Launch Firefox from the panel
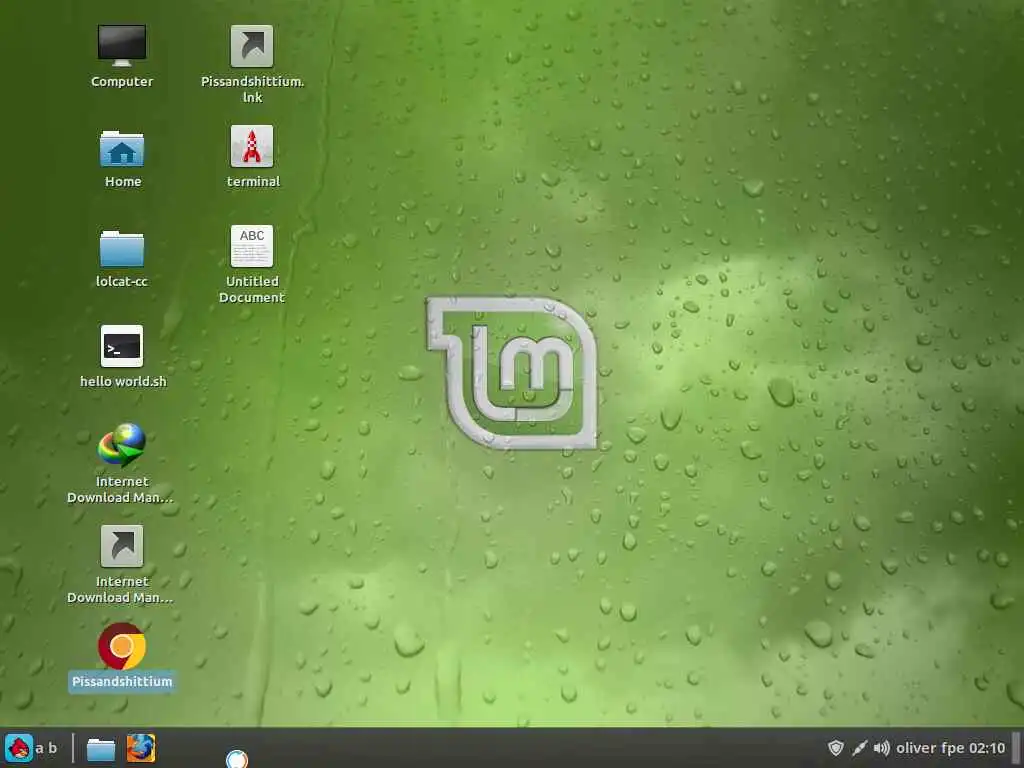The height and width of the screenshot is (768, 1024). [140, 748]
